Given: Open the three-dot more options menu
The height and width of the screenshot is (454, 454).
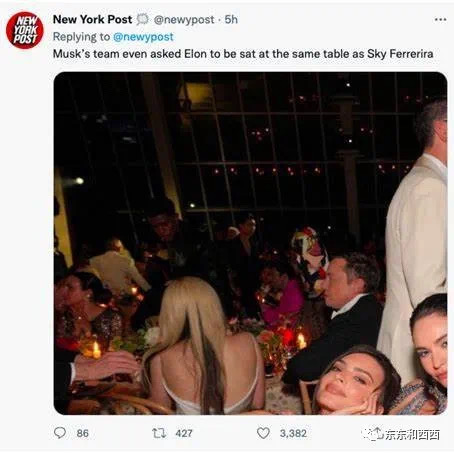Looking at the screenshot, I should [440, 20].
